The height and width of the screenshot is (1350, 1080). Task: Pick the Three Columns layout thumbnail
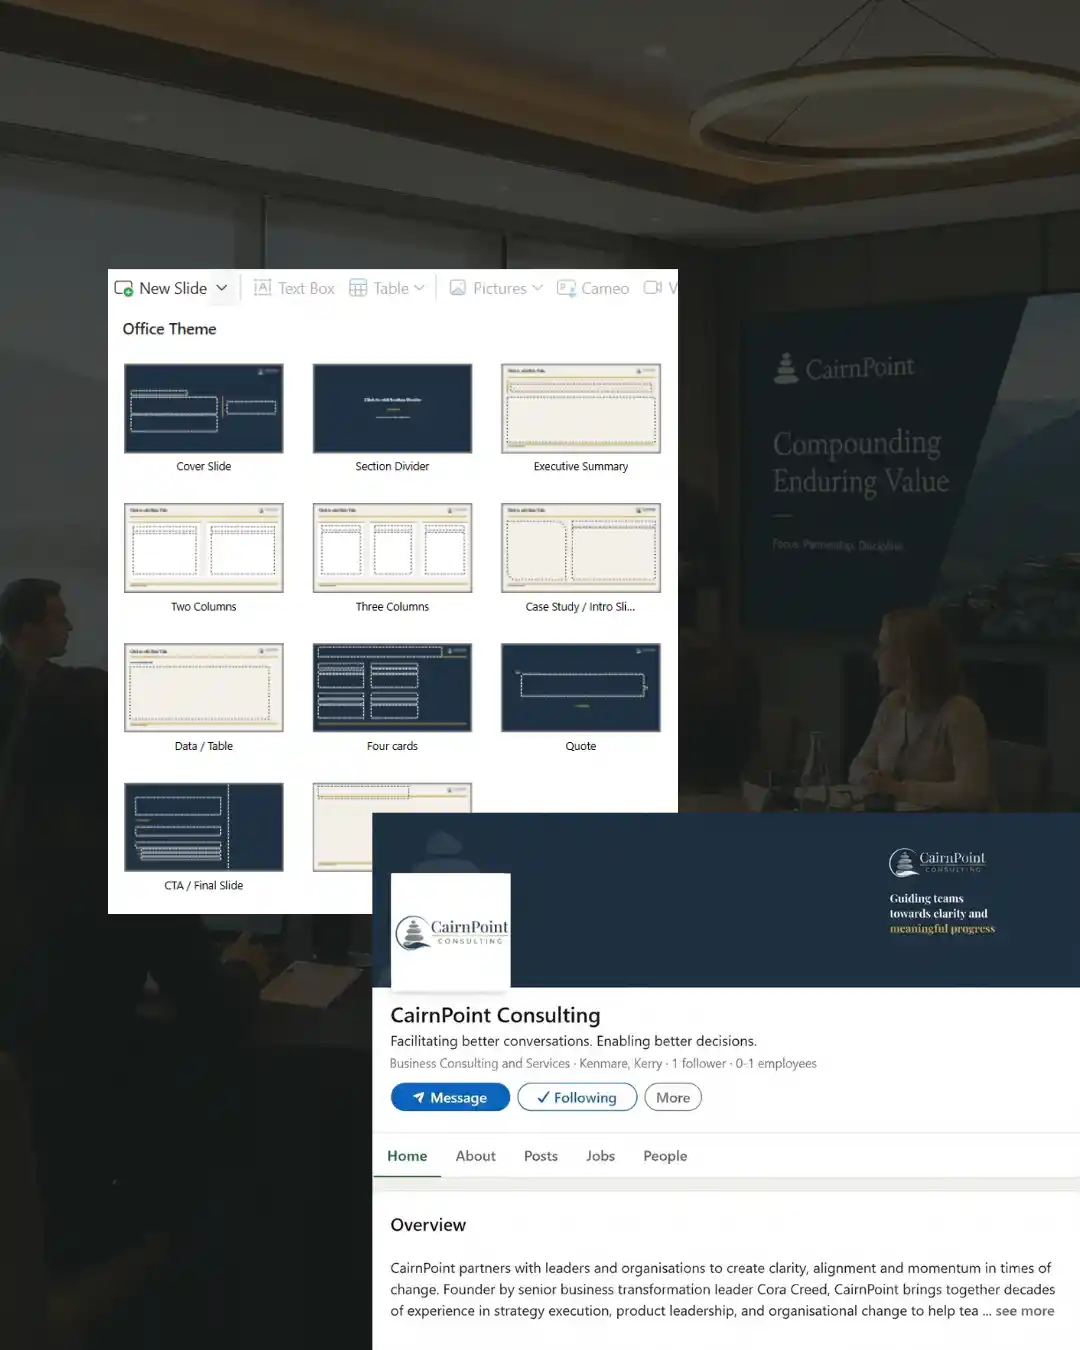click(392, 548)
